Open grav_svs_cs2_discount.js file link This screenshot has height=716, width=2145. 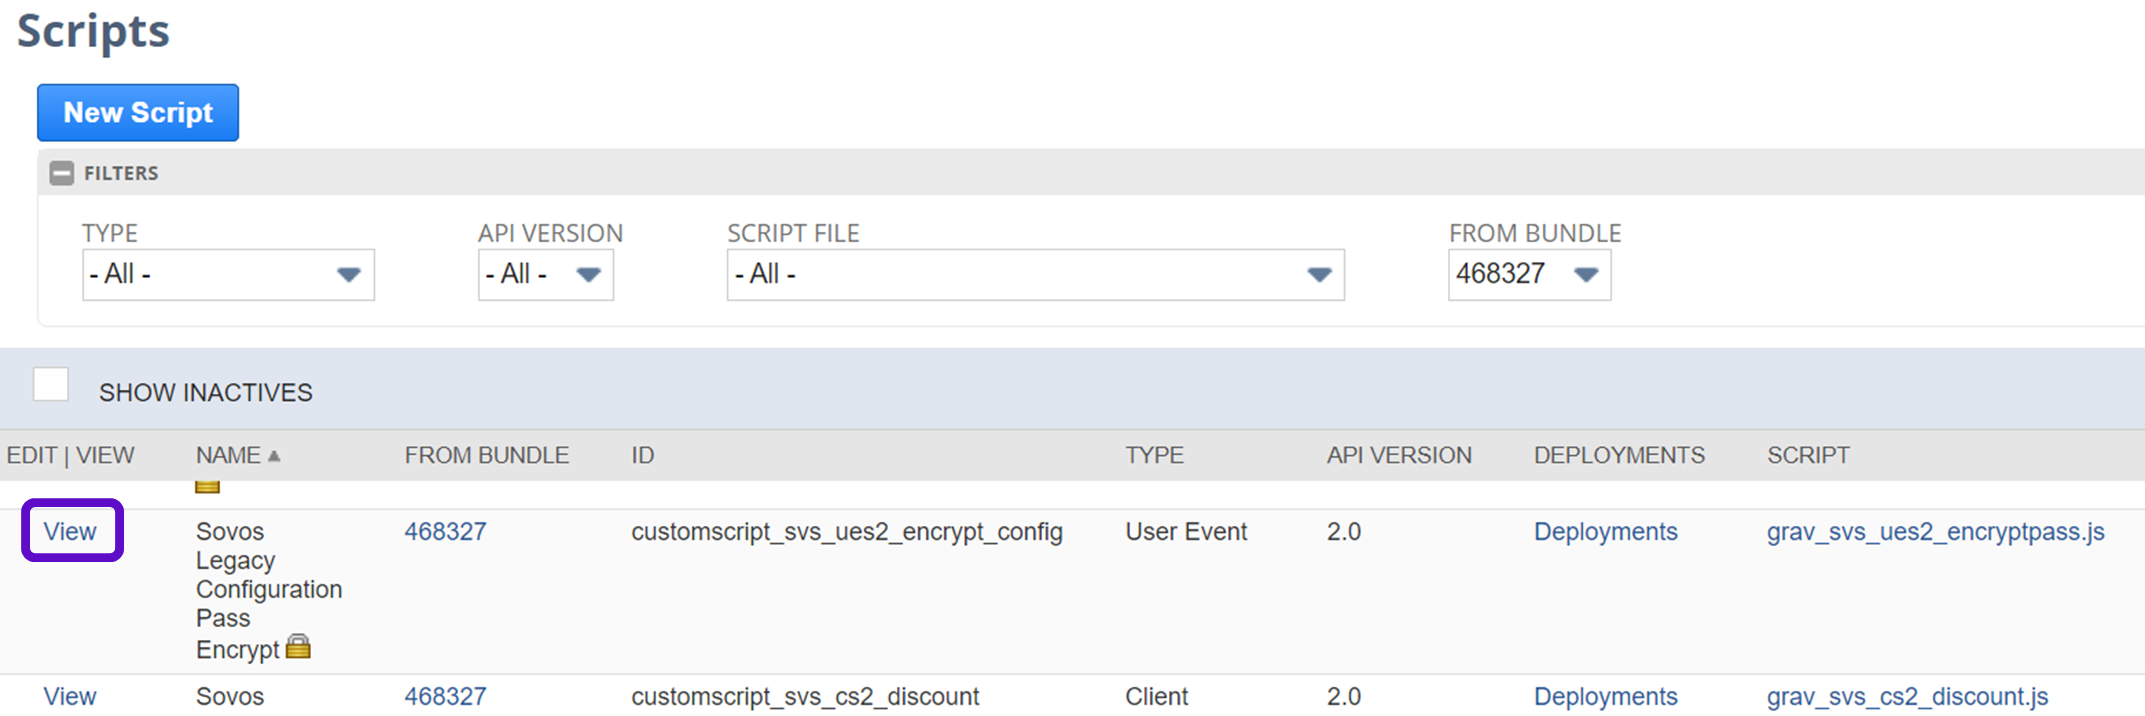[x=1907, y=696]
